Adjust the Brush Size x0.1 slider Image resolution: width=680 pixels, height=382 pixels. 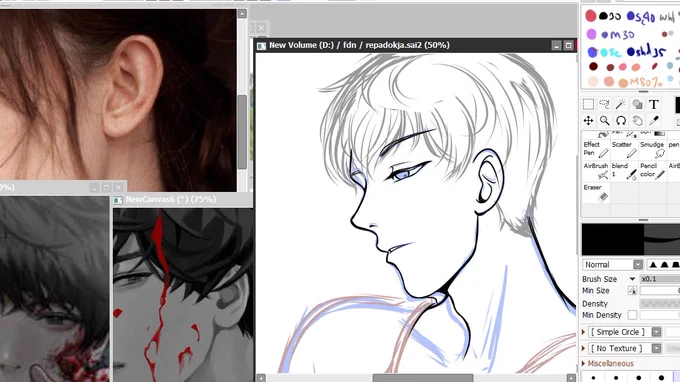pyautogui.click(x=660, y=279)
